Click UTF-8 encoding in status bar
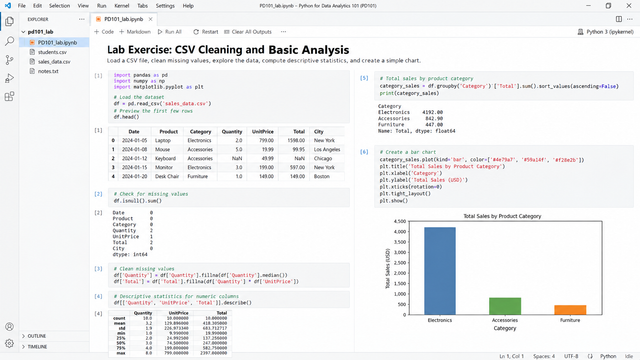 point(571,356)
